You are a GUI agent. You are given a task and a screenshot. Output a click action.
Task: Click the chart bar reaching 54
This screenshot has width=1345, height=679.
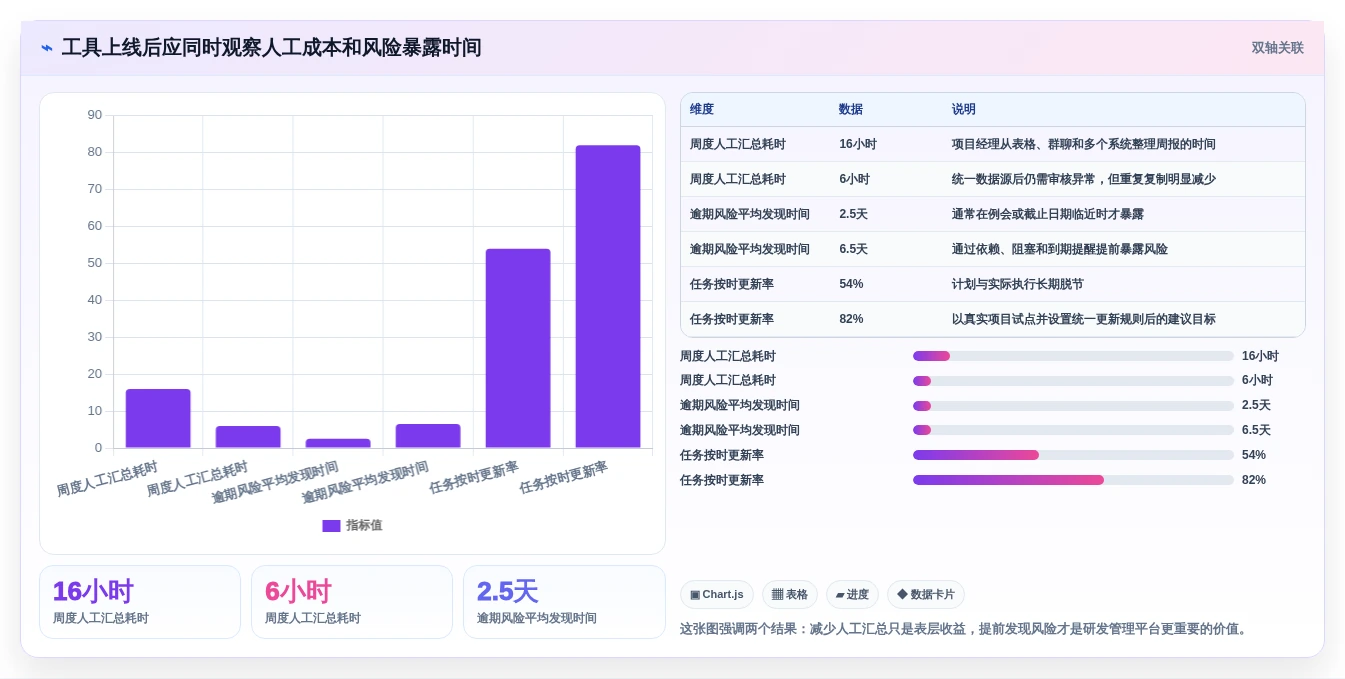pos(518,348)
